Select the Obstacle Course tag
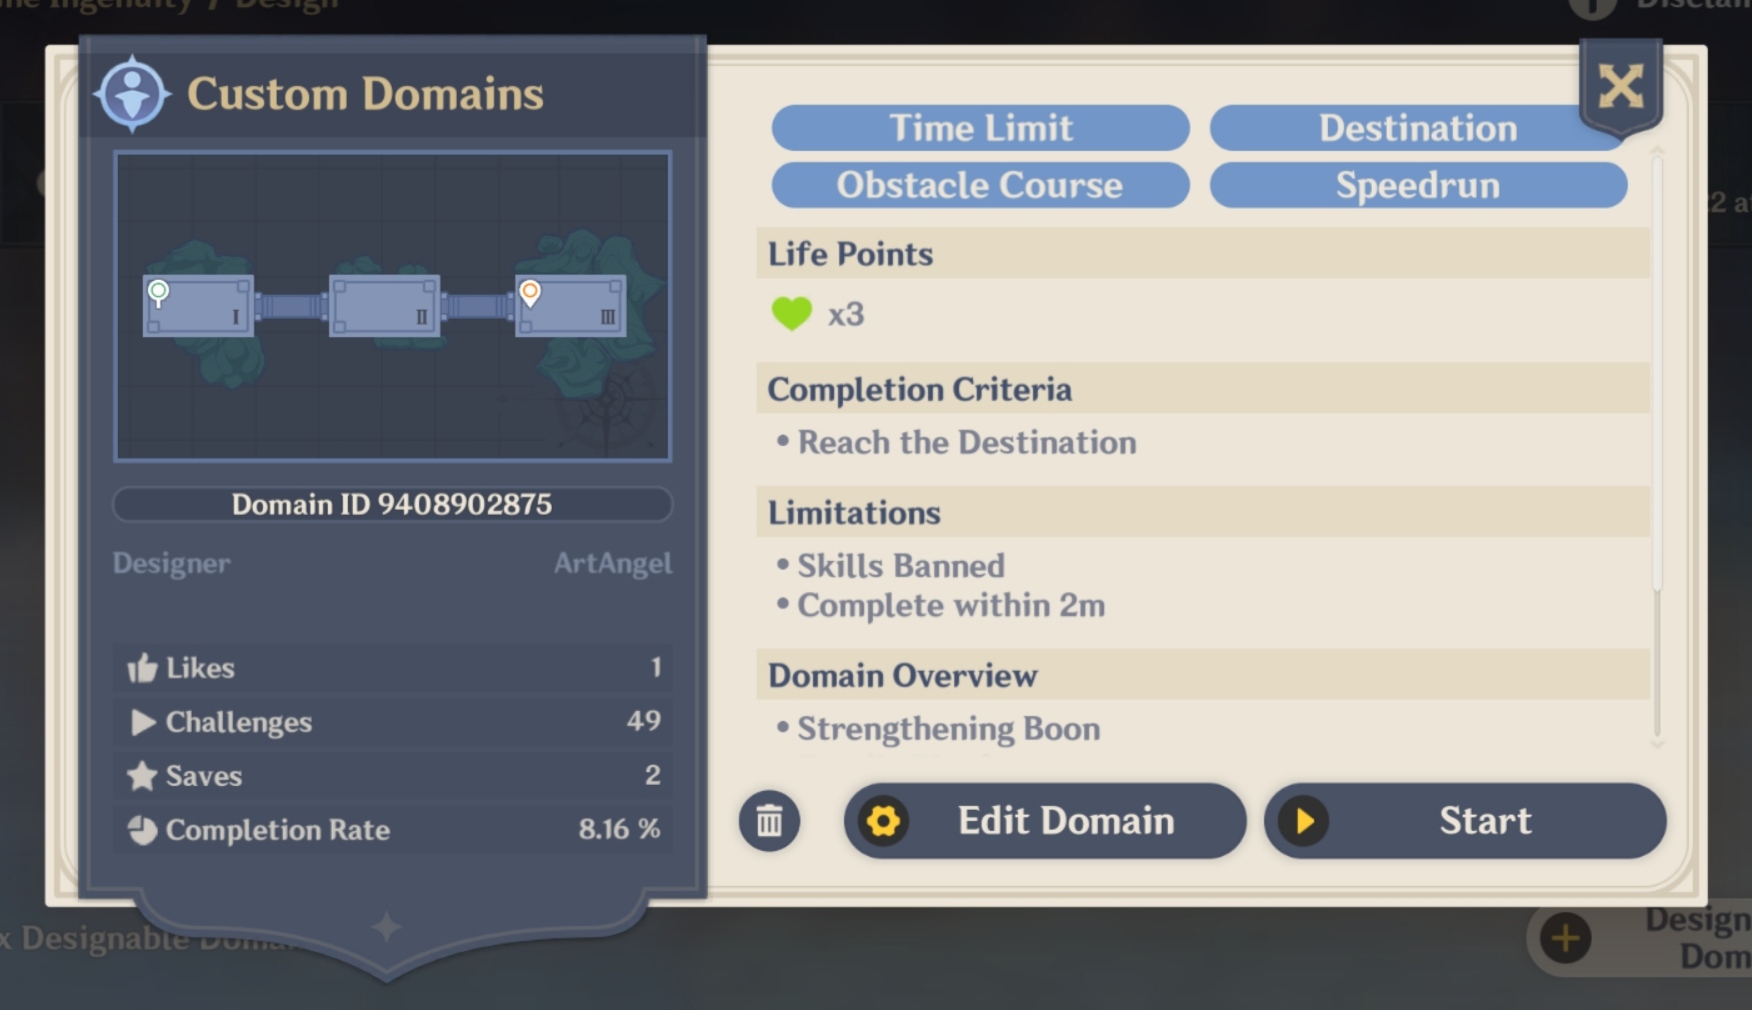1752x1010 pixels. (x=980, y=185)
